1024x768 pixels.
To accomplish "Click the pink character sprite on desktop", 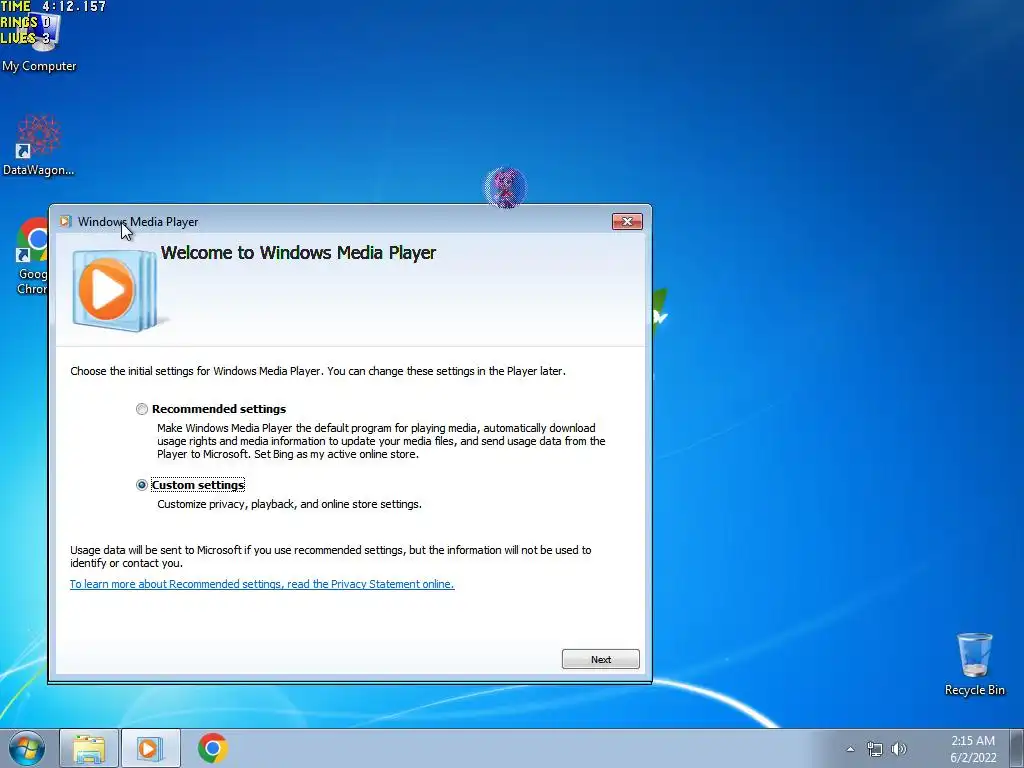I will (505, 187).
